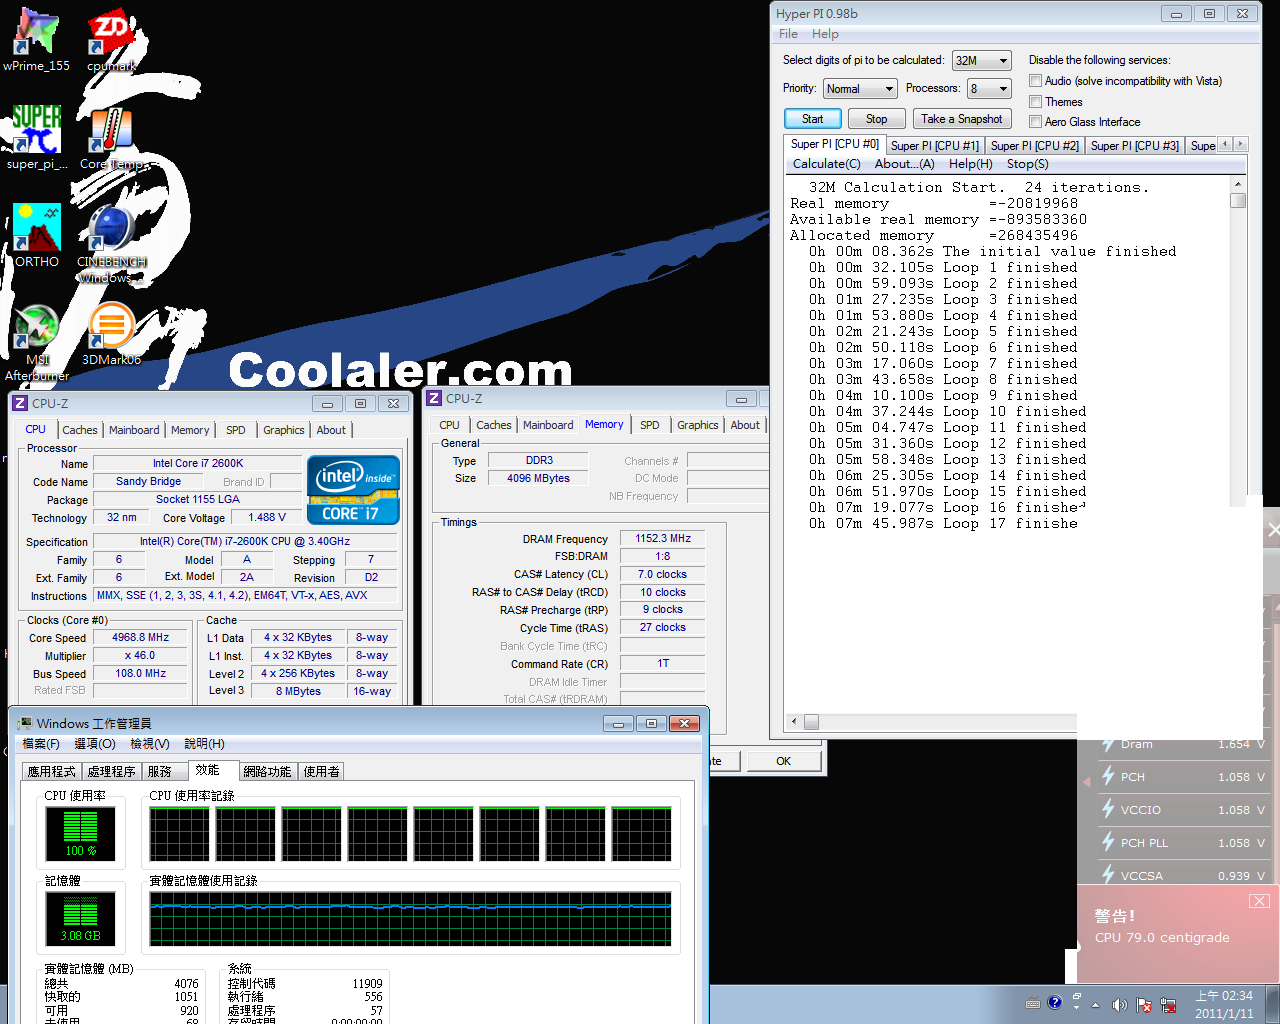Open Caches tab in first CPU-Z window

80,430
